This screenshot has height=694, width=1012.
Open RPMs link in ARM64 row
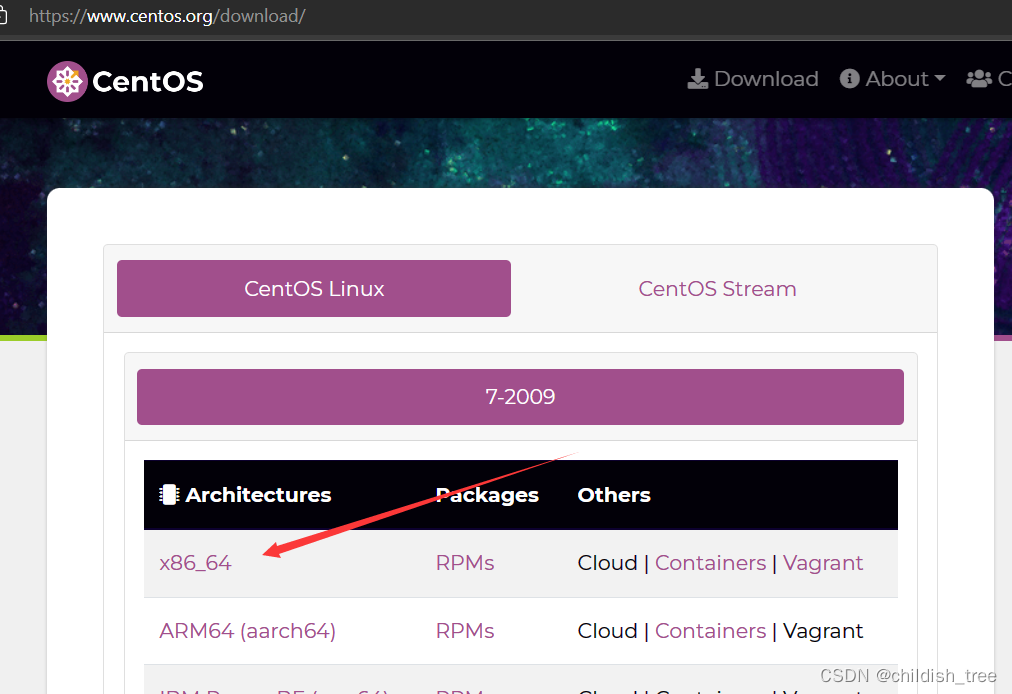pyautogui.click(x=465, y=631)
